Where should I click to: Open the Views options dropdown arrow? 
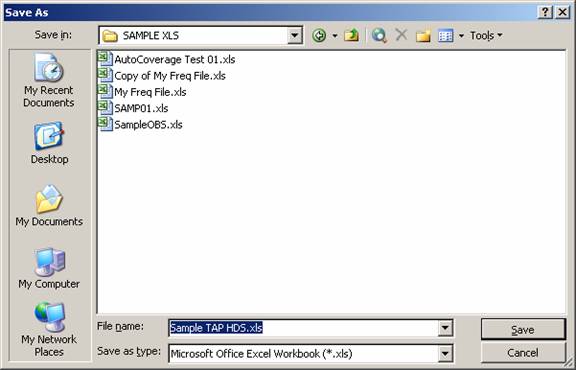click(461, 36)
